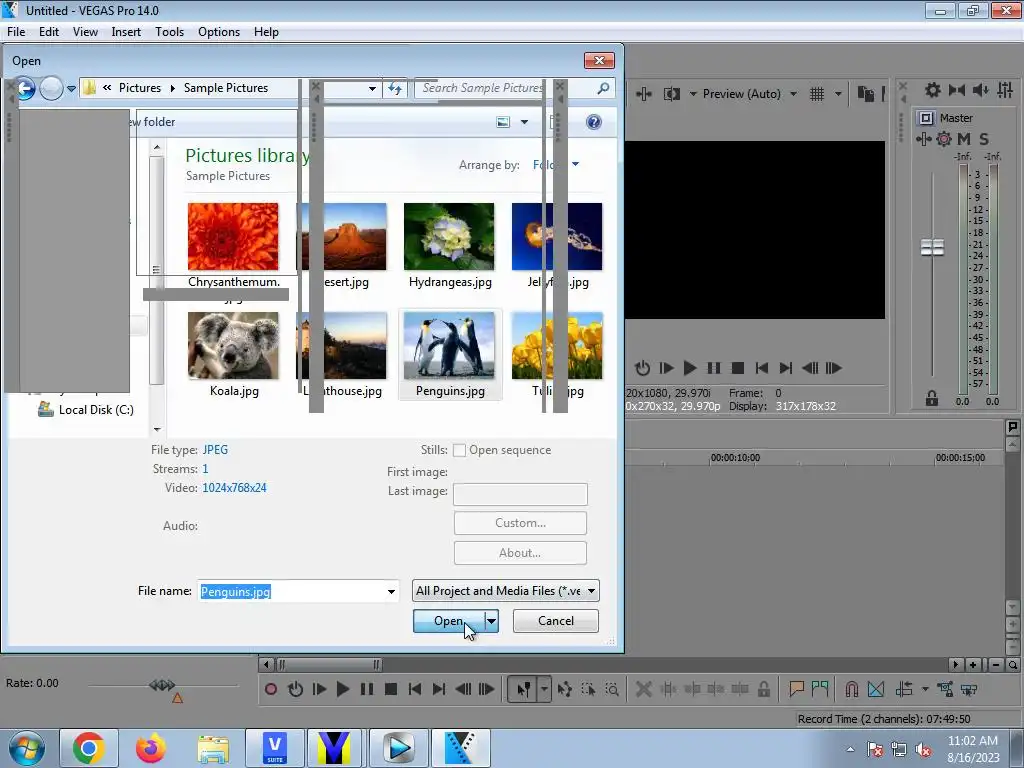Solo the Master bus

coord(984,138)
